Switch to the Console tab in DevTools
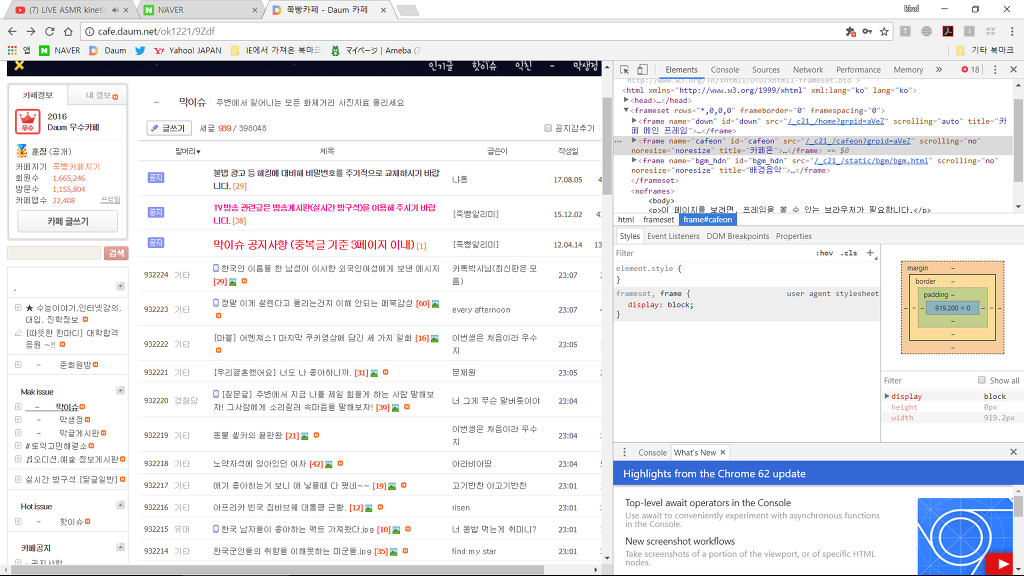This screenshot has height=576, width=1024. pyautogui.click(x=725, y=70)
